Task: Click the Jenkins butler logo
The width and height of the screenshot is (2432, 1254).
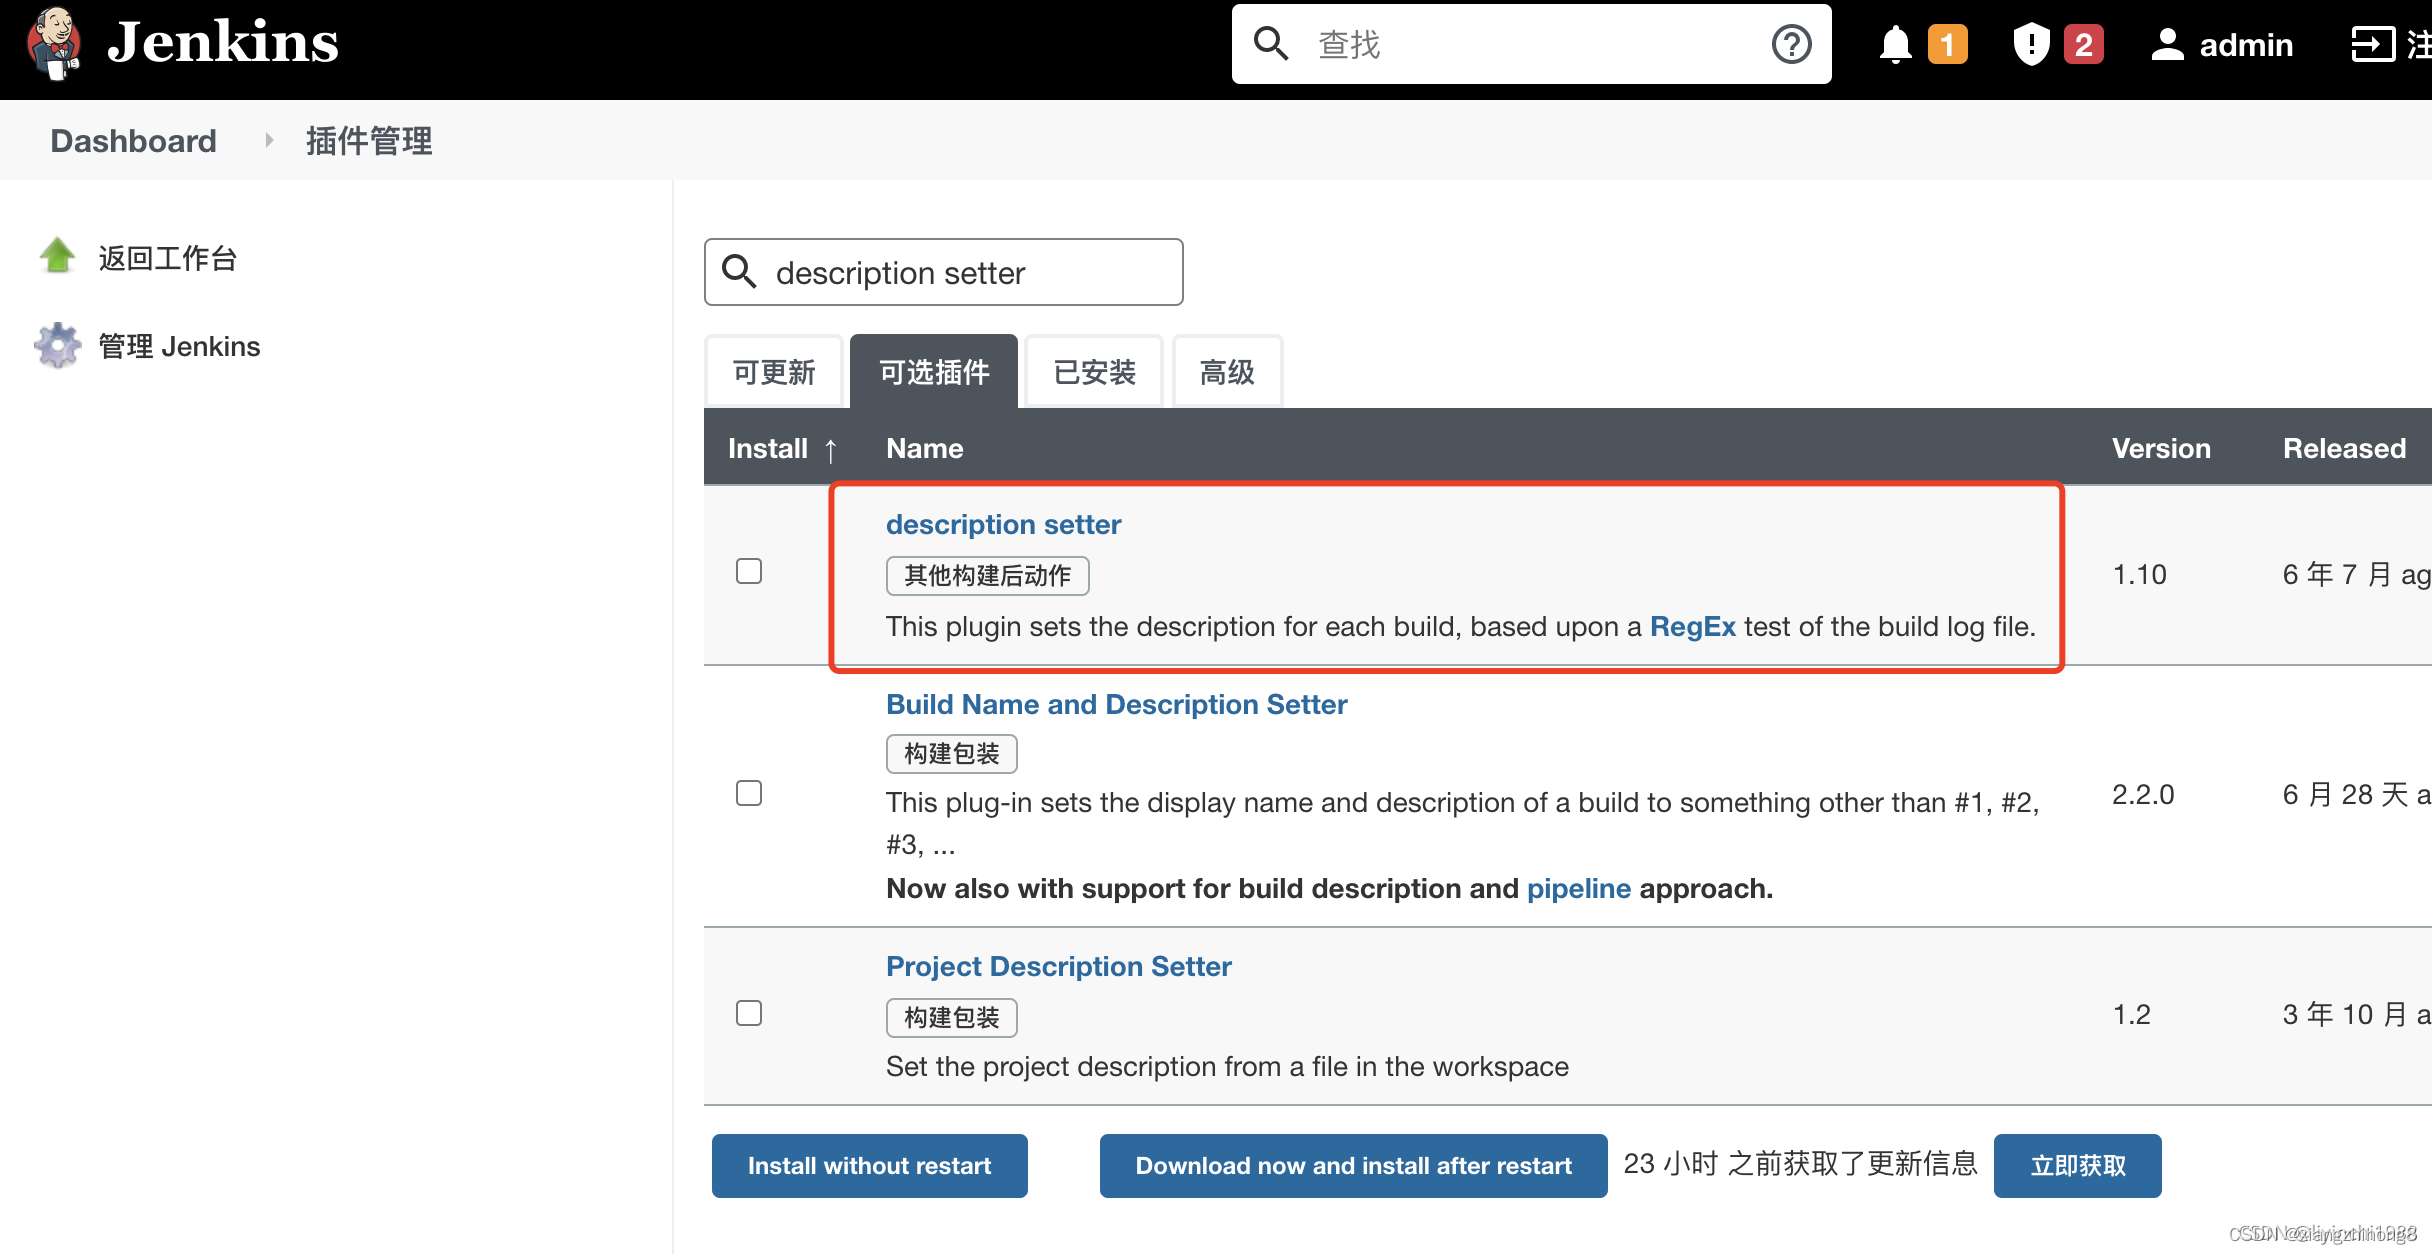Action: (x=54, y=44)
